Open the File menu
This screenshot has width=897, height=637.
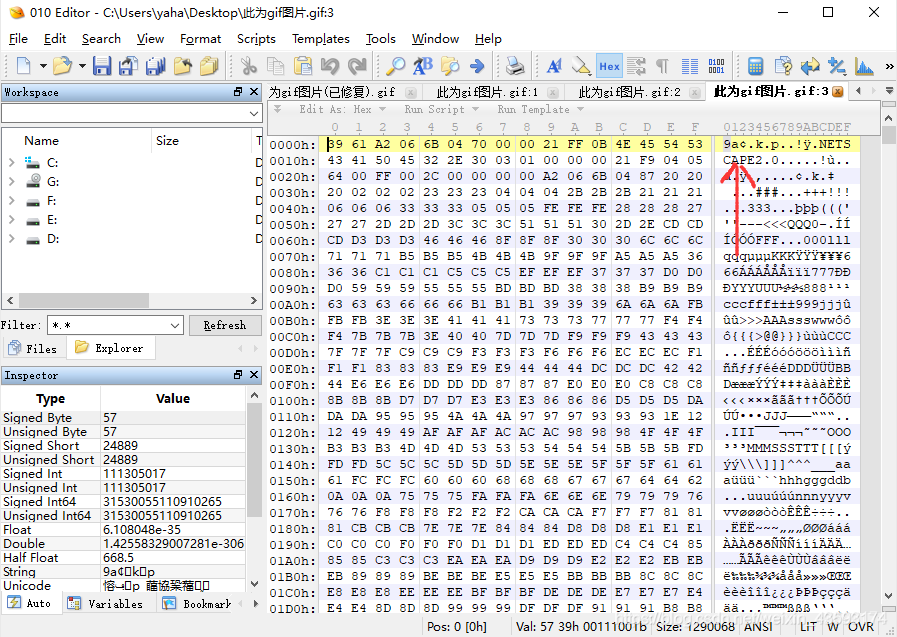tap(18, 39)
